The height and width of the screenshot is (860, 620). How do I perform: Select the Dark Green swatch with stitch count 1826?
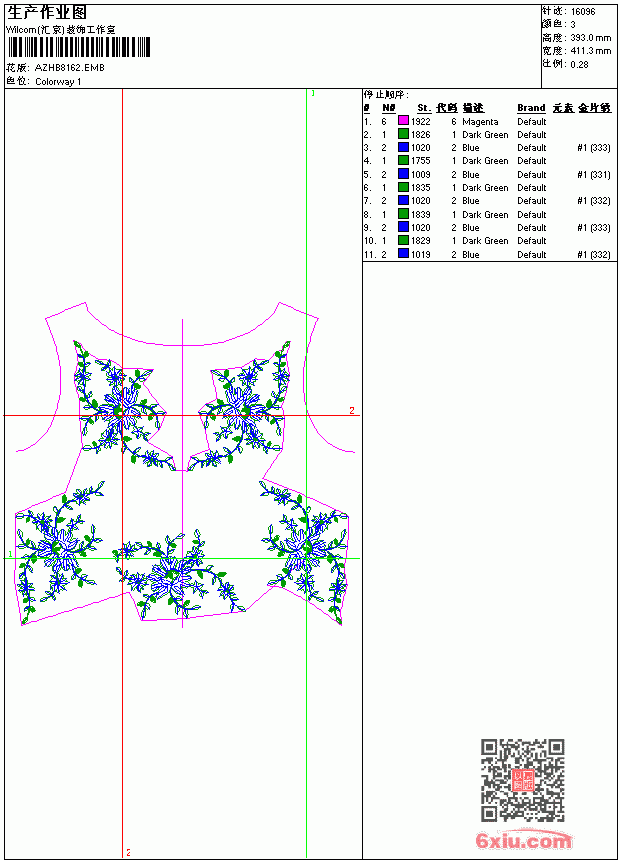click(403, 134)
